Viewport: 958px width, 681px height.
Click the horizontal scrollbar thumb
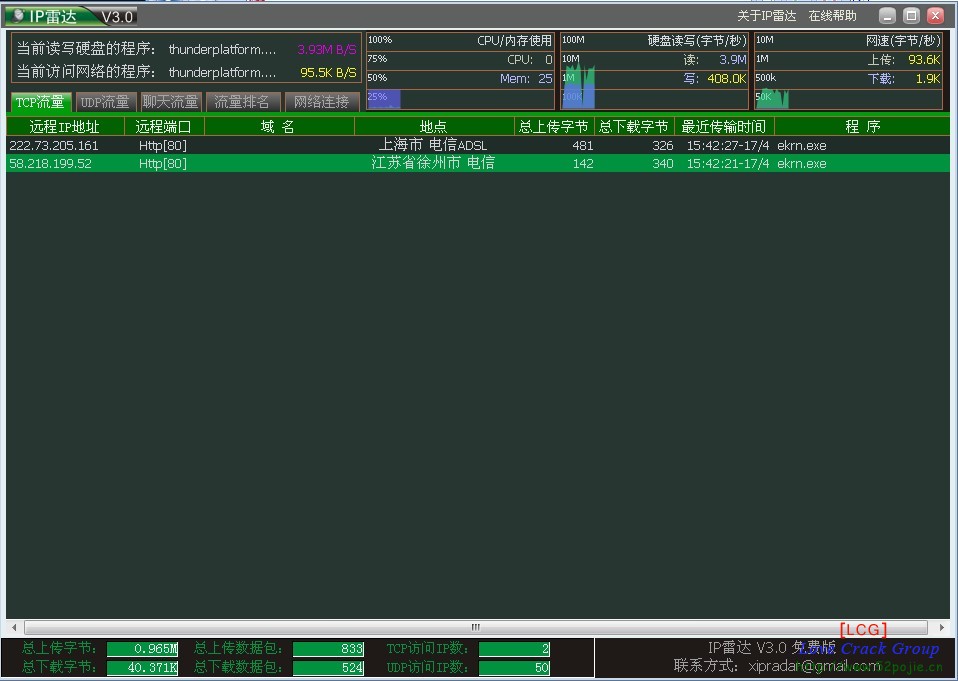click(x=476, y=627)
